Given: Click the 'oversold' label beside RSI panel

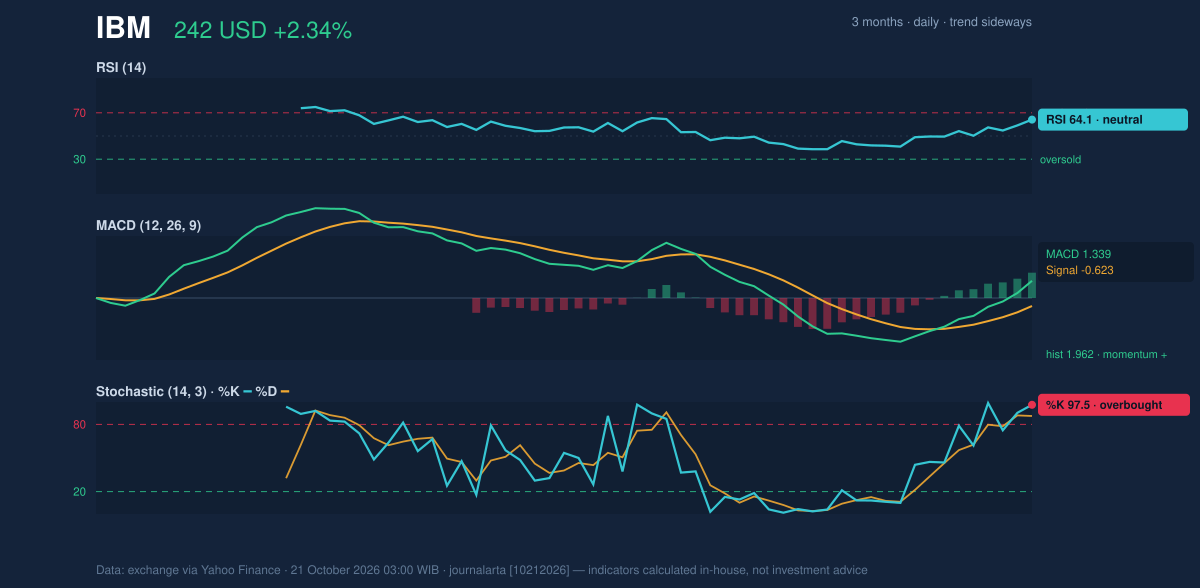Looking at the screenshot, I should pos(1060,159).
